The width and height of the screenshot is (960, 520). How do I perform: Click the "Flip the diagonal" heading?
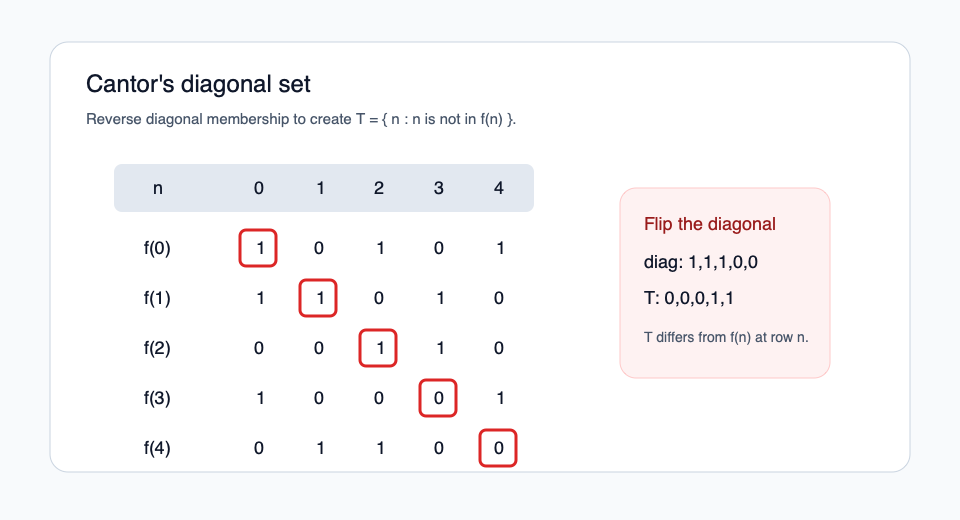(x=710, y=224)
